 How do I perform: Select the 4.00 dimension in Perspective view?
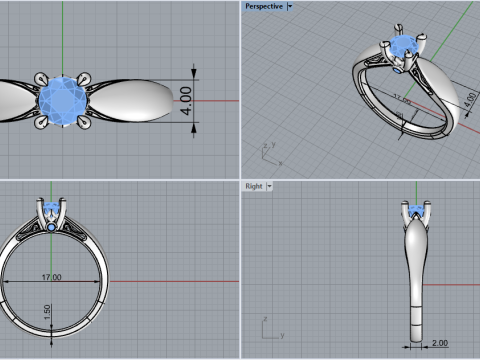pos(470,100)
